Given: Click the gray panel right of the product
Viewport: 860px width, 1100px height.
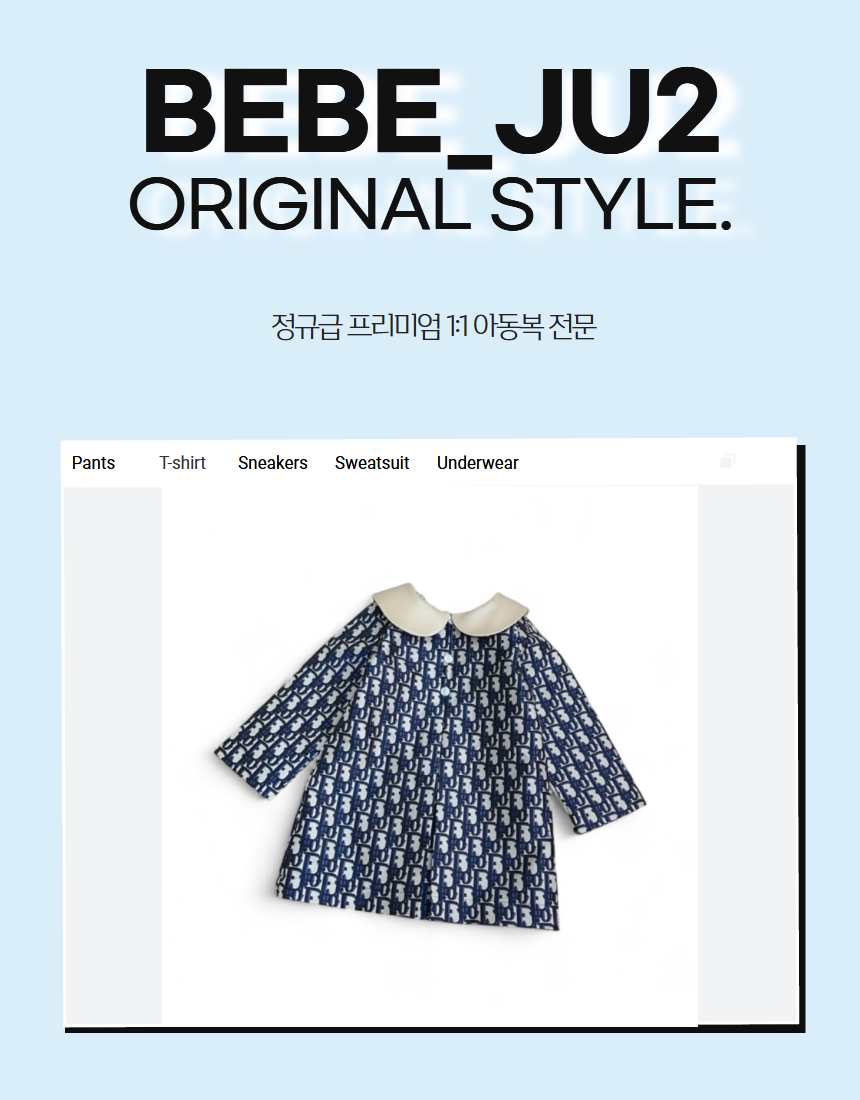Looking at the screenshot, I should click(x=746, y=754).
